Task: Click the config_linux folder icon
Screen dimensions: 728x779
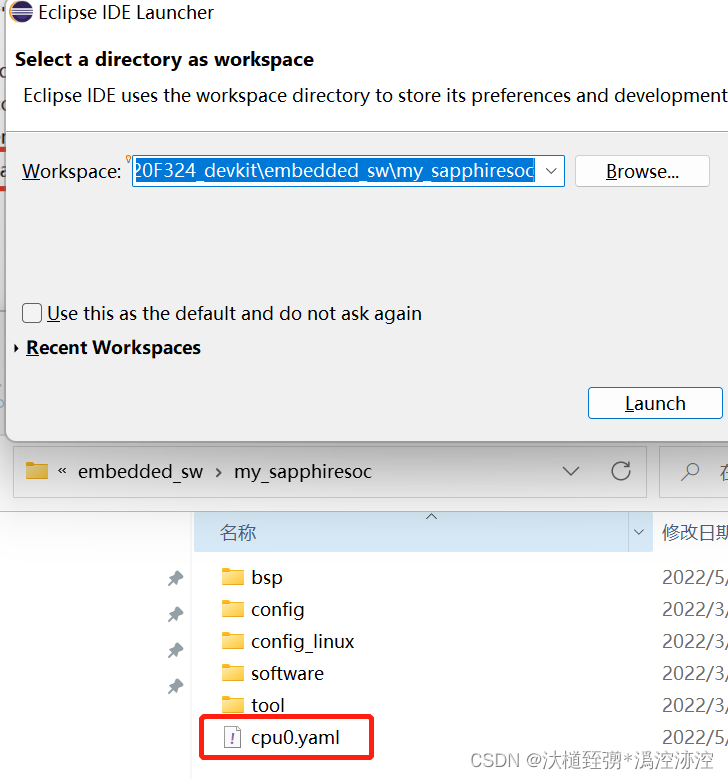Action: (x=233, y=641)
